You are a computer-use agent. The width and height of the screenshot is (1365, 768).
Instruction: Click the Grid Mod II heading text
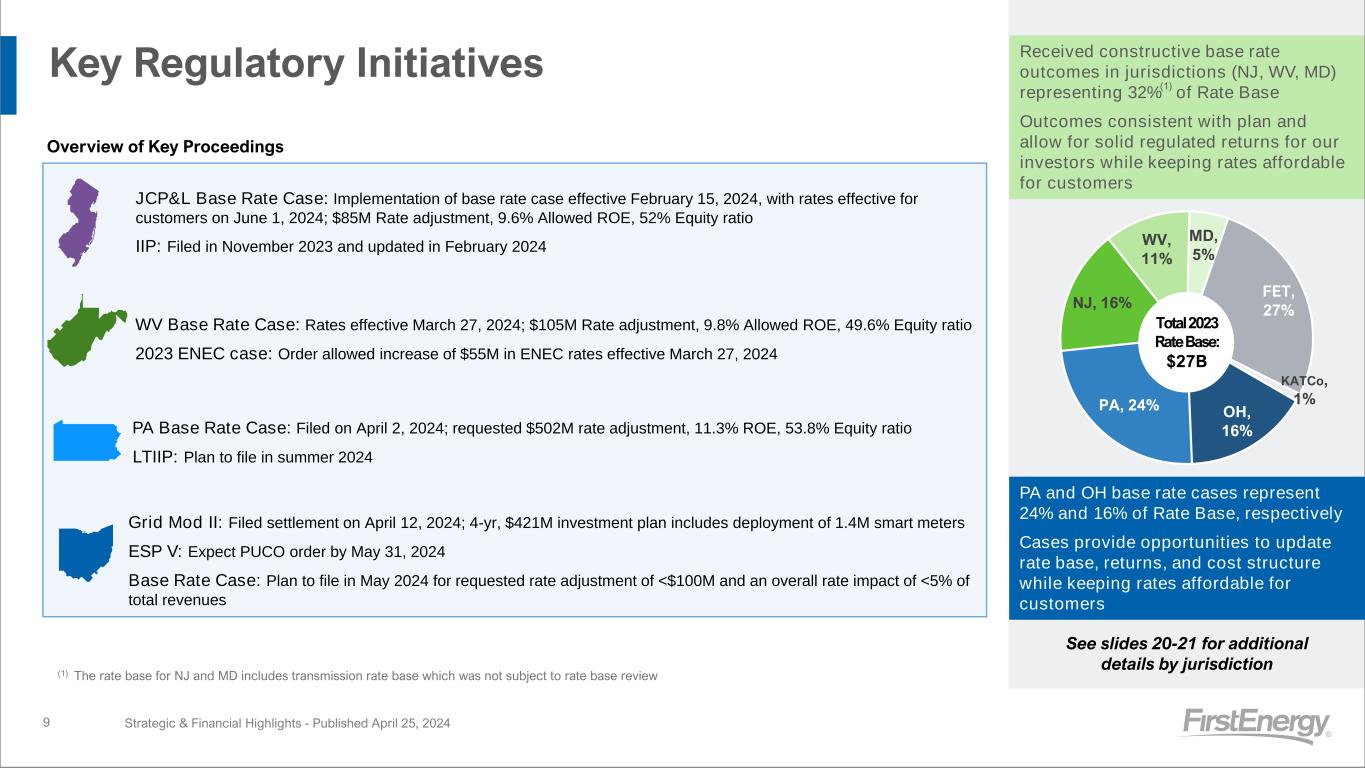176,522
